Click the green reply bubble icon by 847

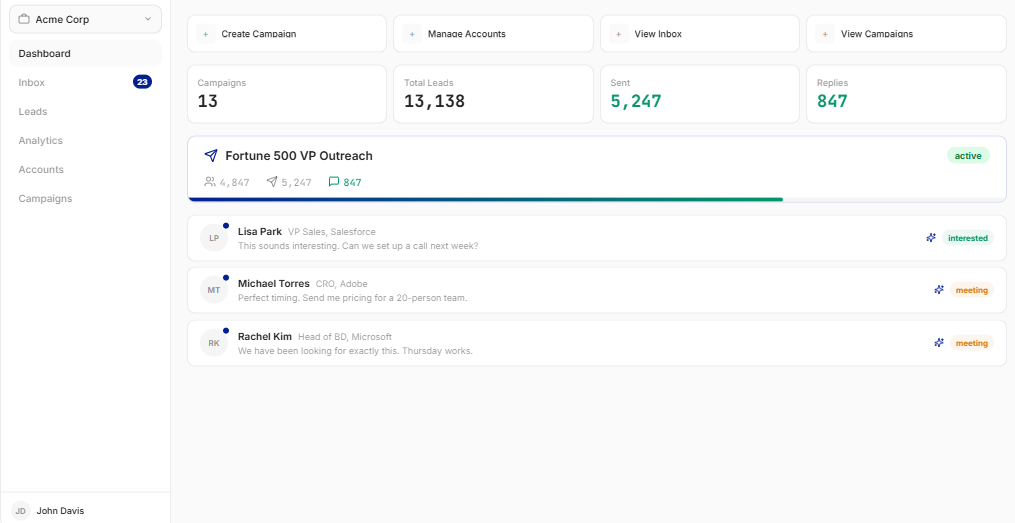334,182
